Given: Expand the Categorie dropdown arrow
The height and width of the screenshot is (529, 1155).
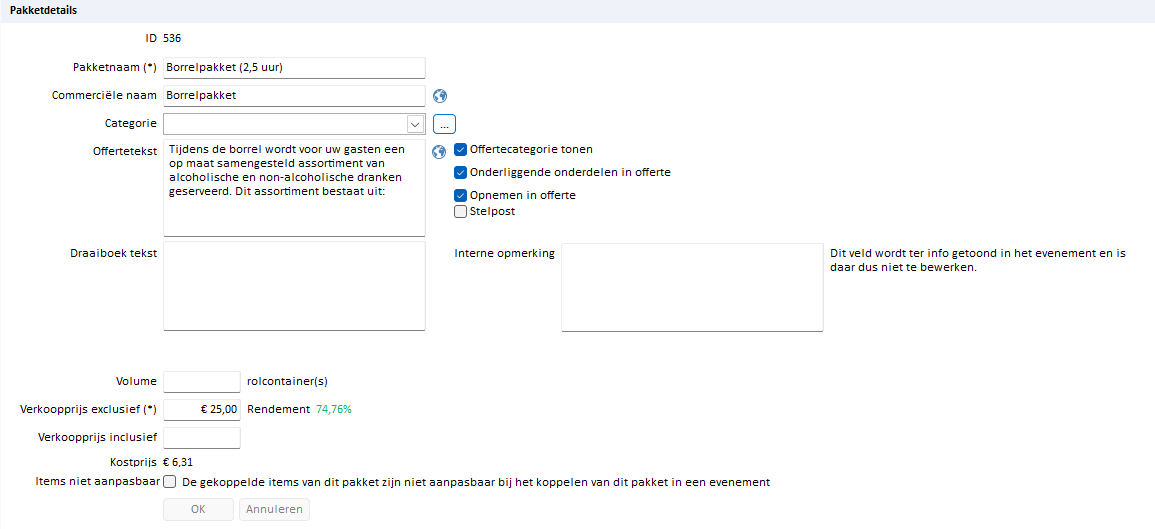Looking at the screenshot, I should tap(415, 124).
